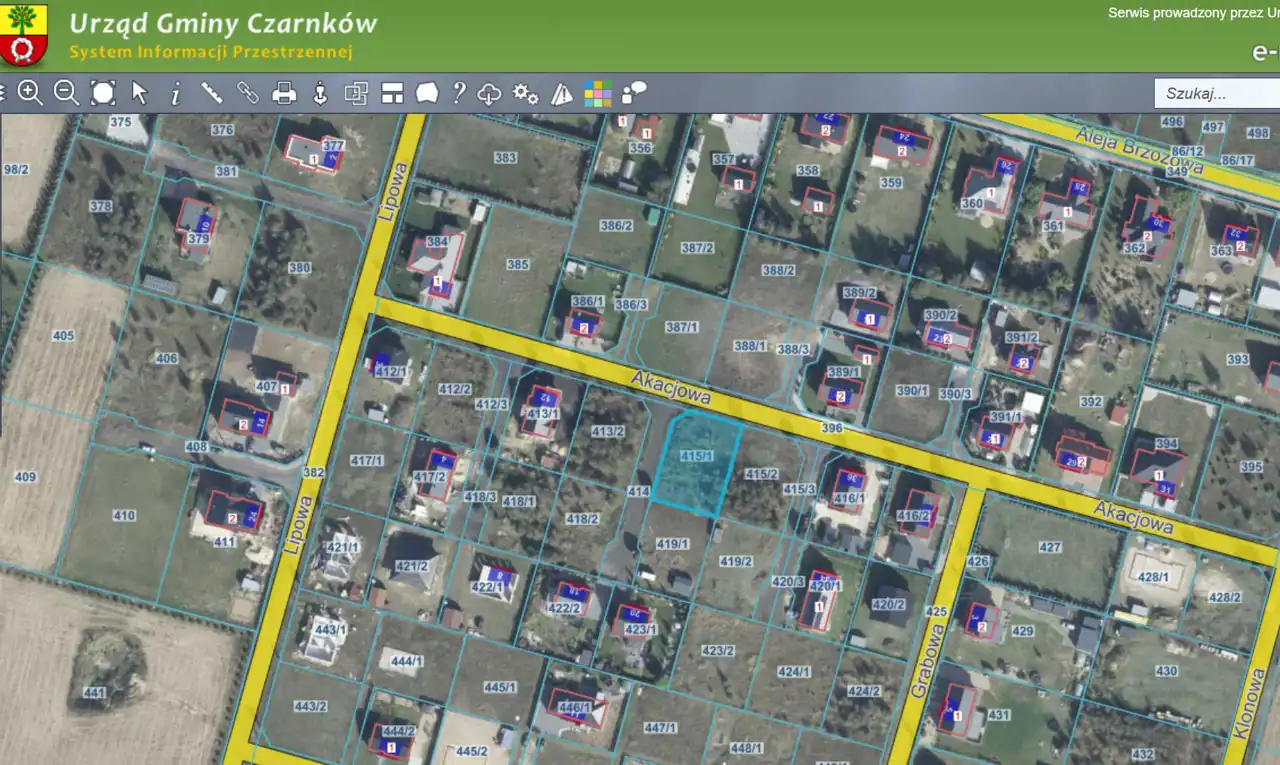Toggle the overlapping layers tool
This screenshot has height=765, width=1280.
(356, 93)
